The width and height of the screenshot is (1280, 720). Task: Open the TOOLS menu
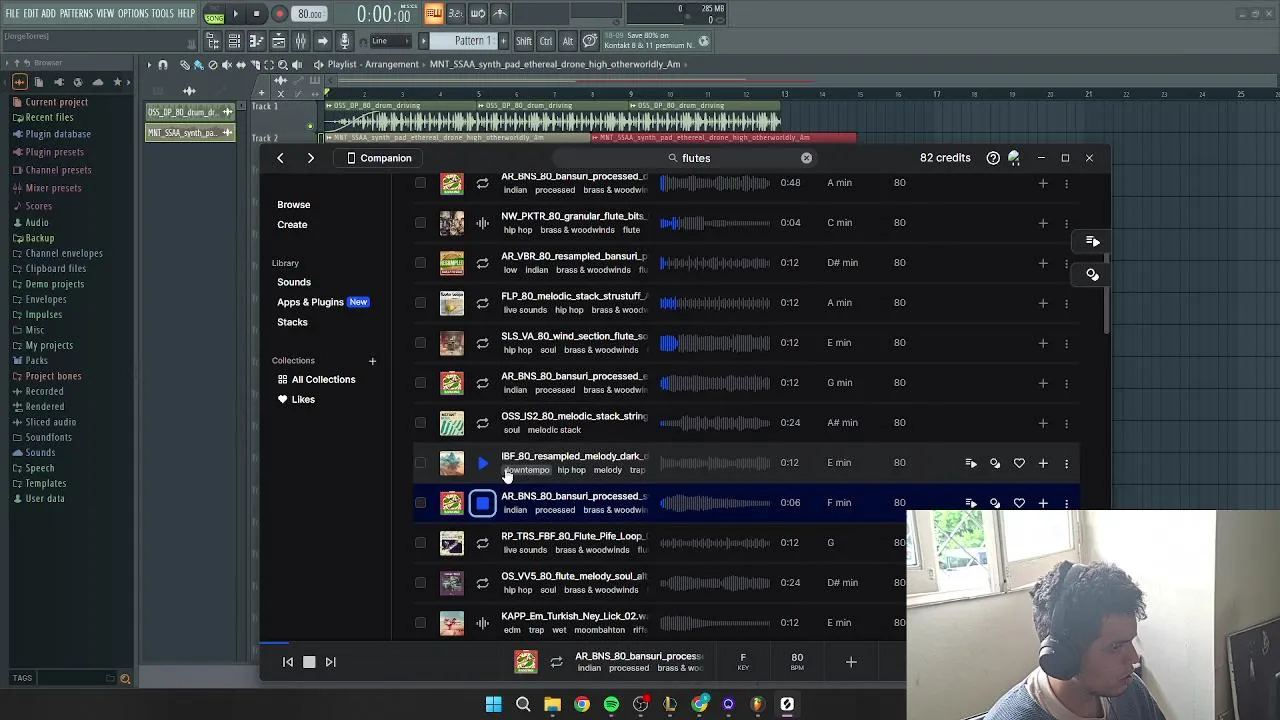(x=163, y=14)
